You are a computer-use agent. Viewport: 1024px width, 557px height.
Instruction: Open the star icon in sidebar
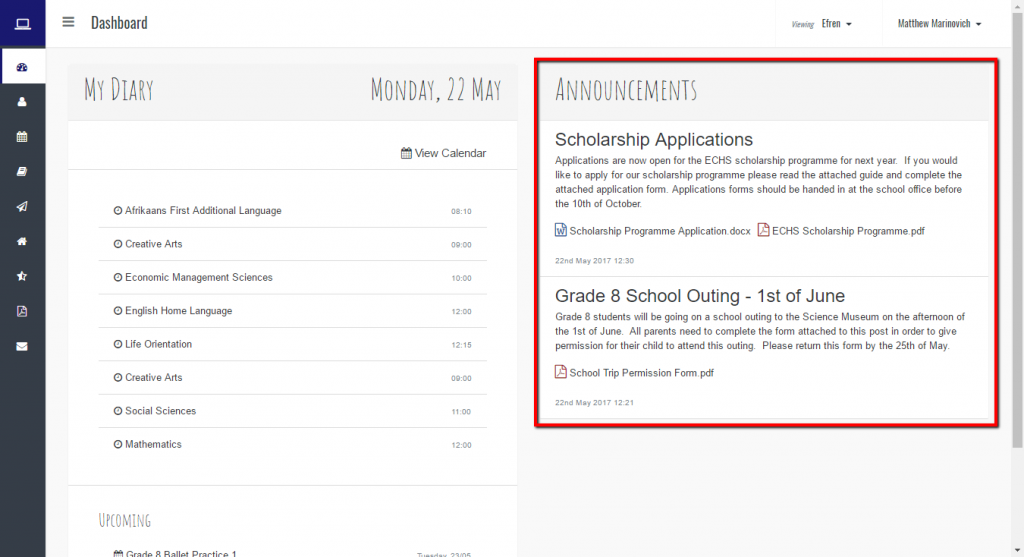[x=22, y=276]
